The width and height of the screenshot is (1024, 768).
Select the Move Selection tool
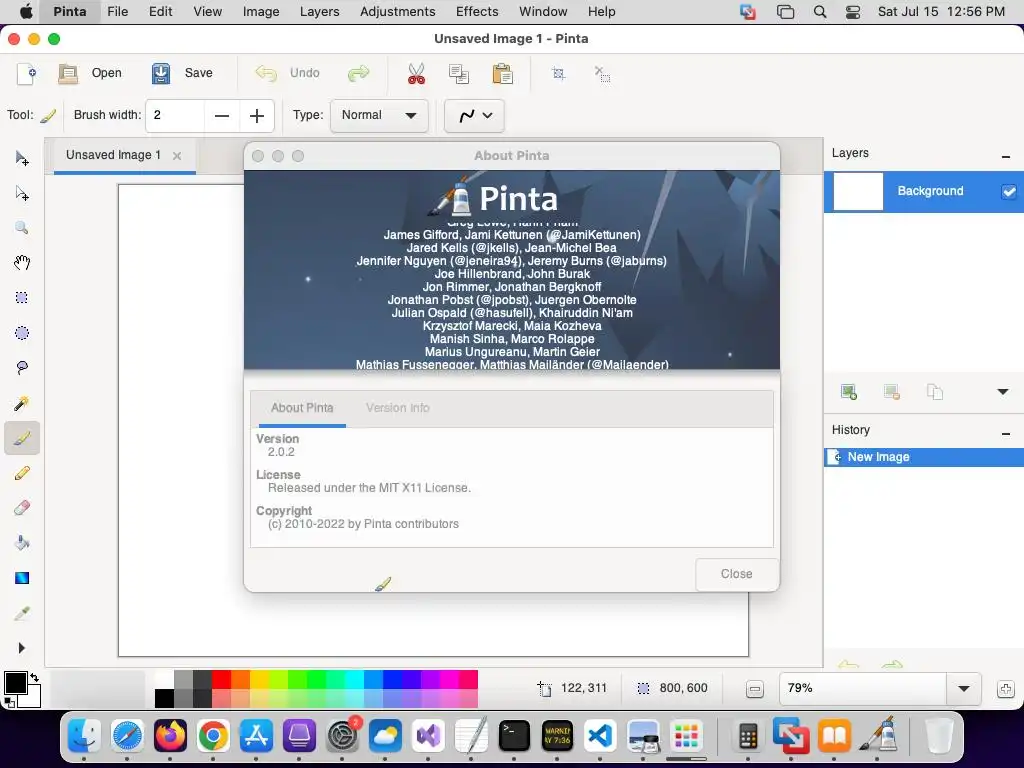(22, 193)
